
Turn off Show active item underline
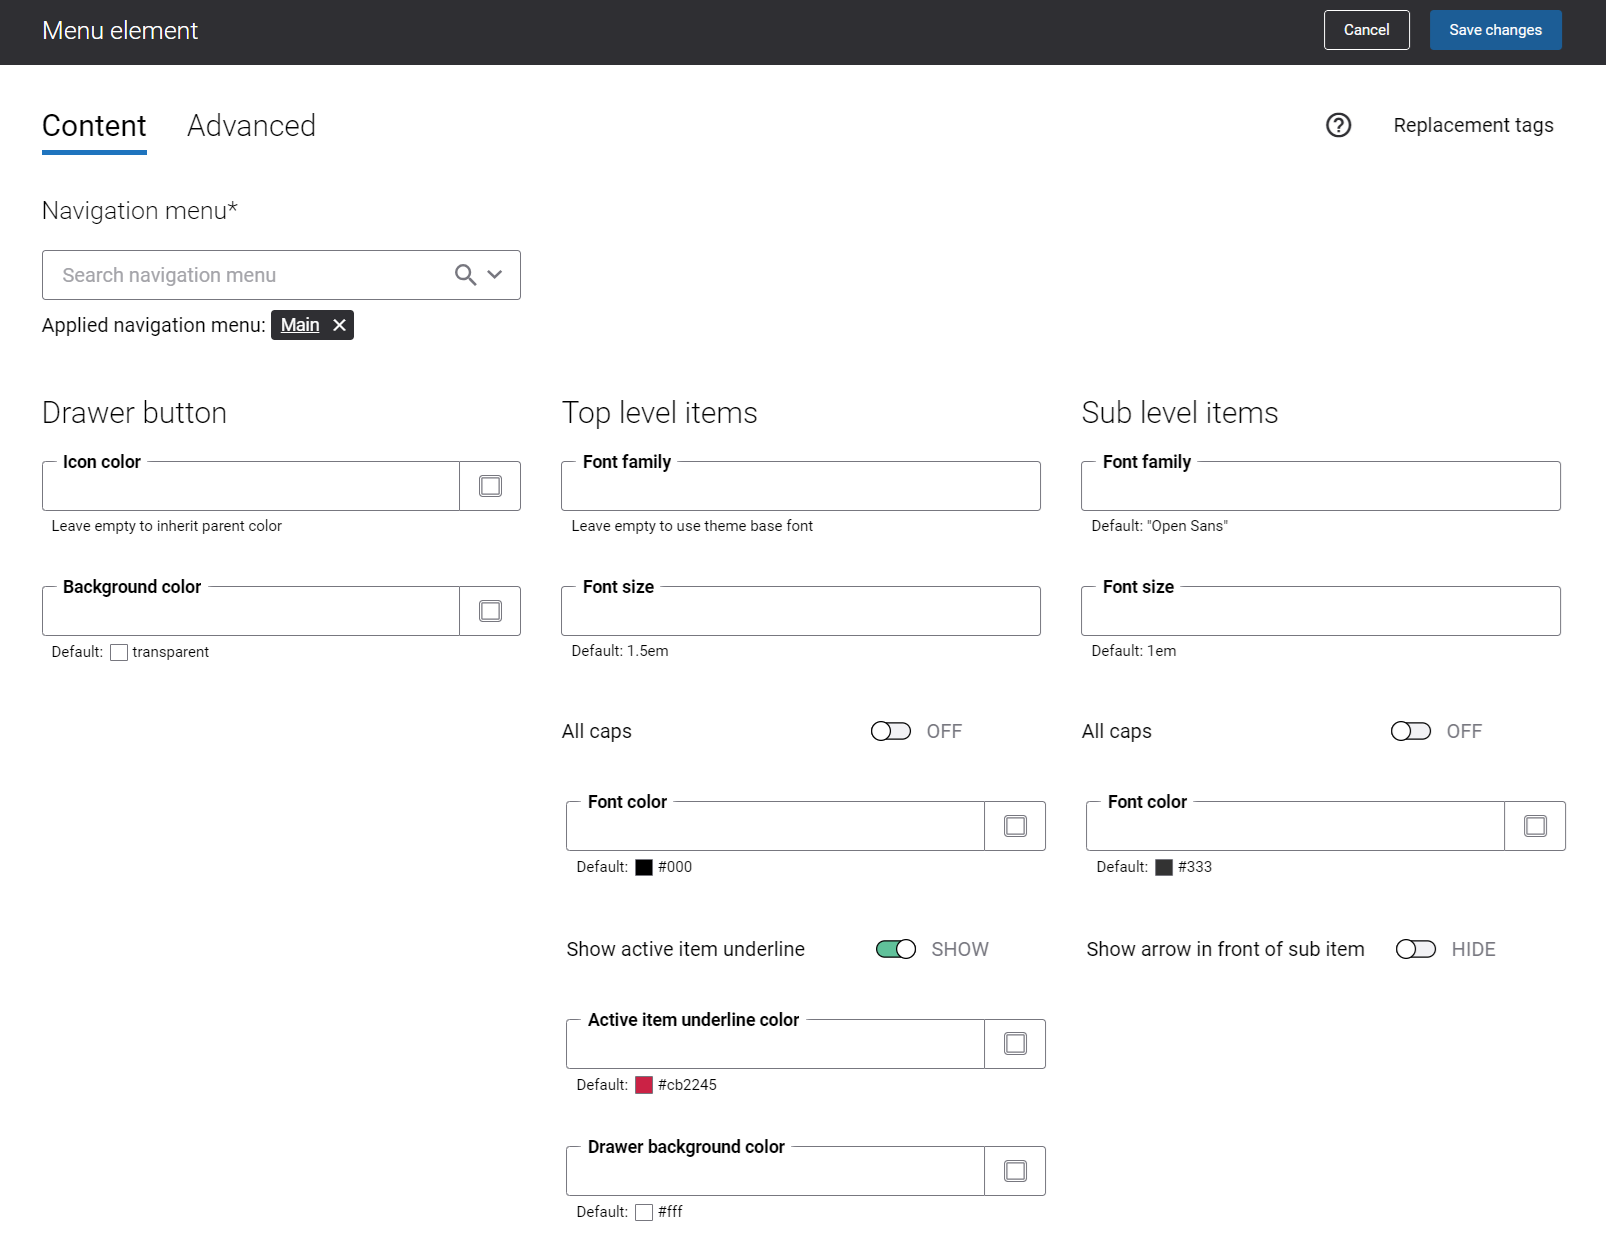click(x=896, y=949)
